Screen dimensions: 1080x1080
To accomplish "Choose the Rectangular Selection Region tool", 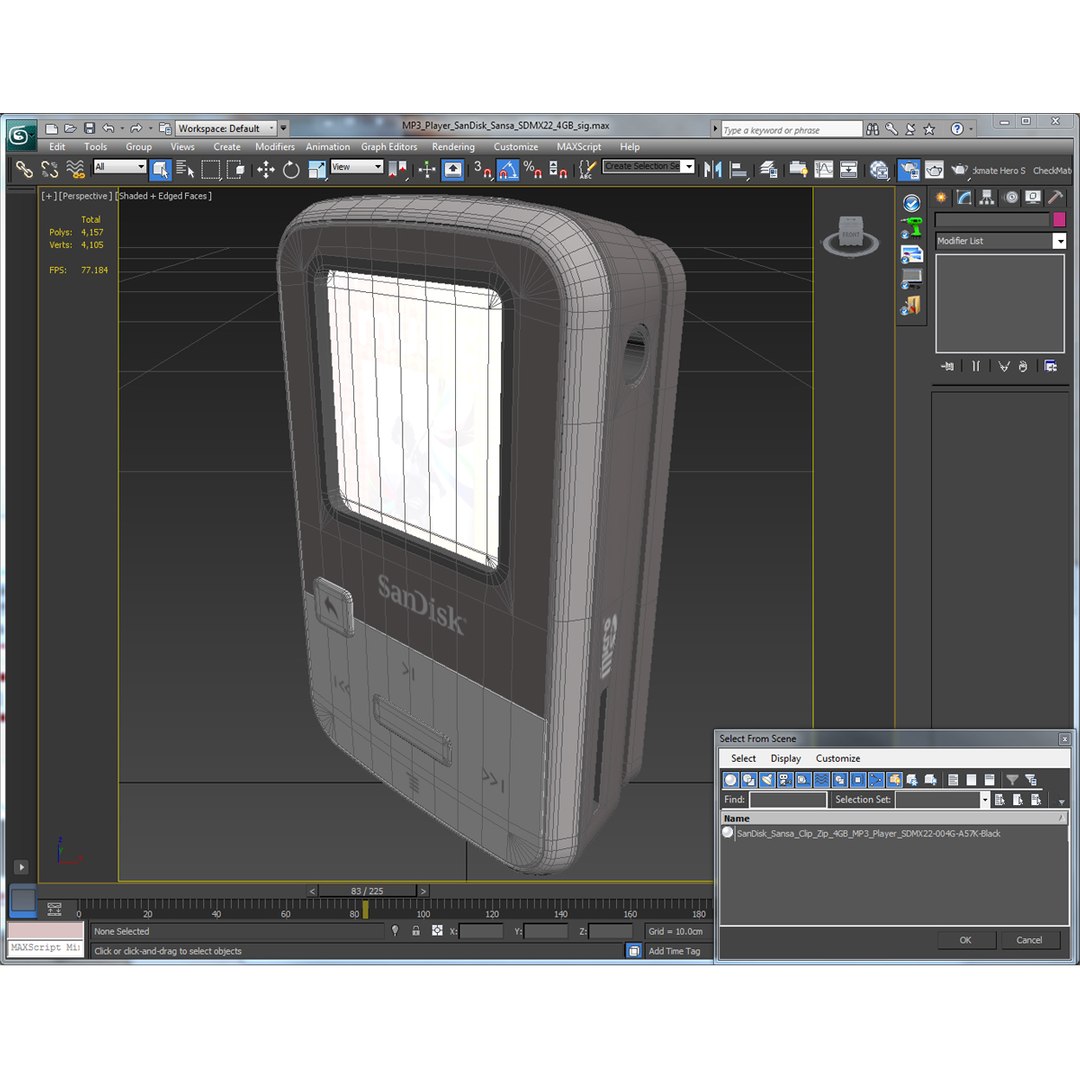I will [x=210, y=169].
